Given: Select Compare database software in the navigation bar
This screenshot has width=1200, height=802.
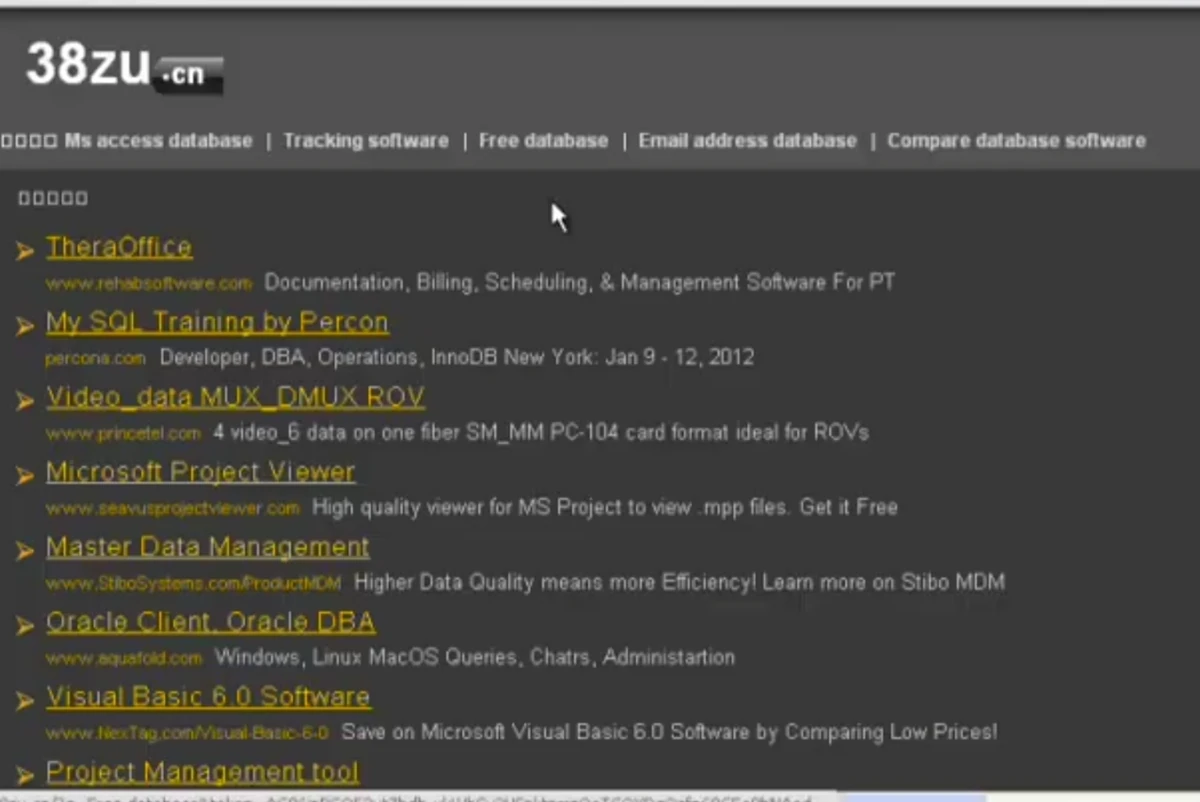Looking at the screenshot, I should (1016, 140).
